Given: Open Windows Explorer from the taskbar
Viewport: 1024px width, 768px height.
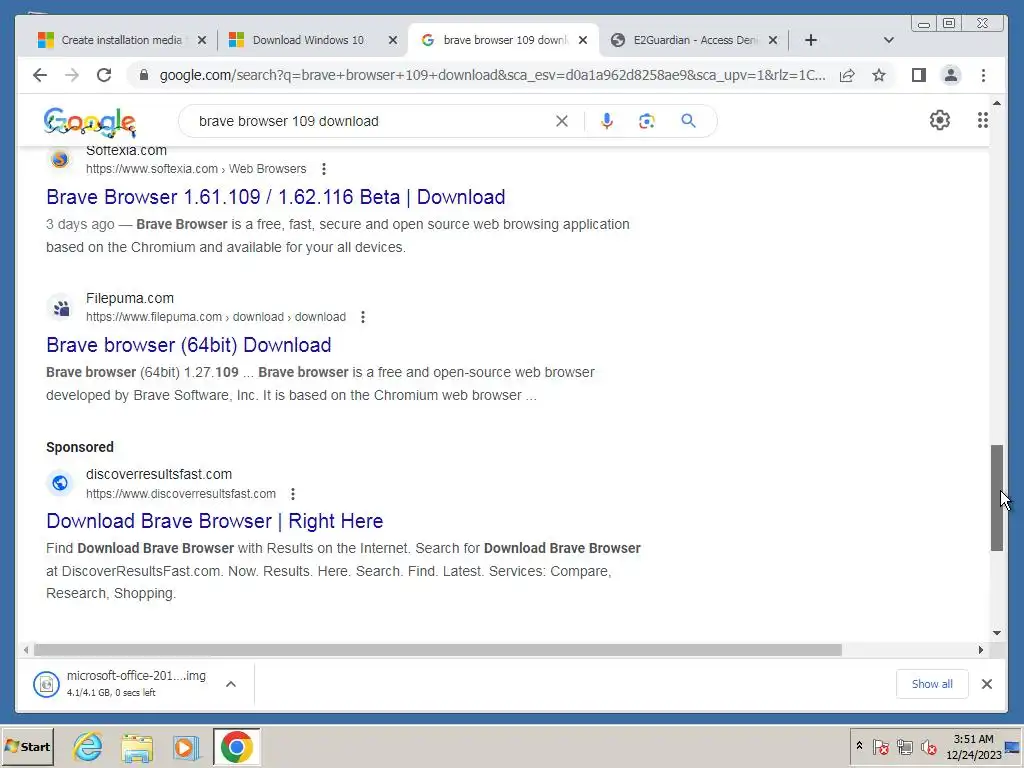Looking at the screenshot, I should coord(136,747).
